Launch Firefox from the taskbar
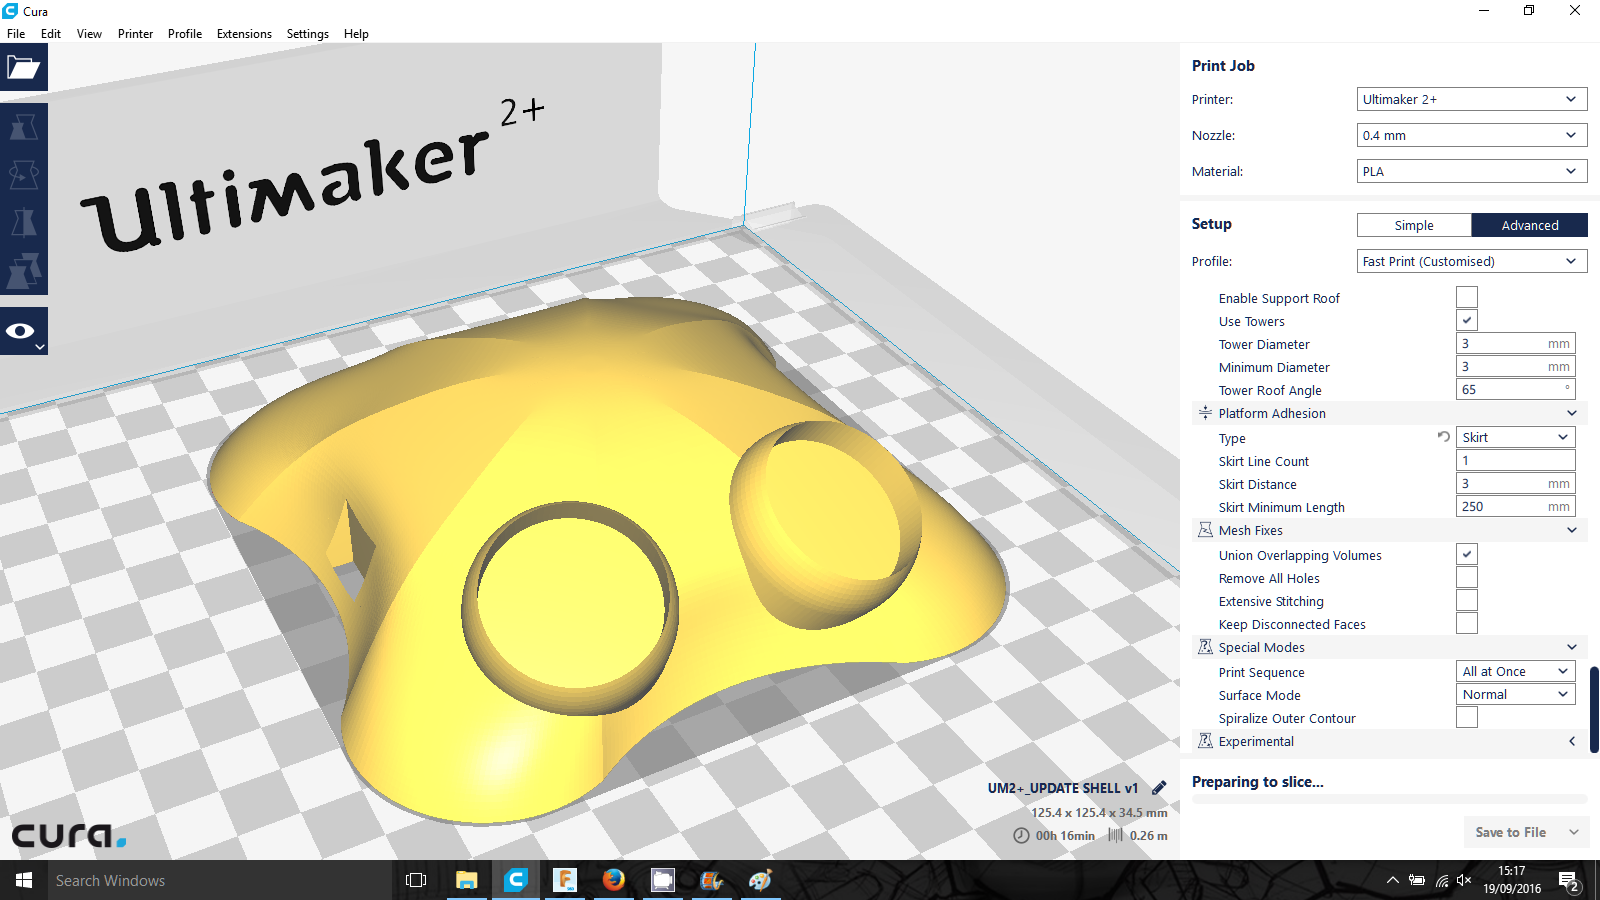This screenshot has height=900, width=1600. (x=613, y=880)
